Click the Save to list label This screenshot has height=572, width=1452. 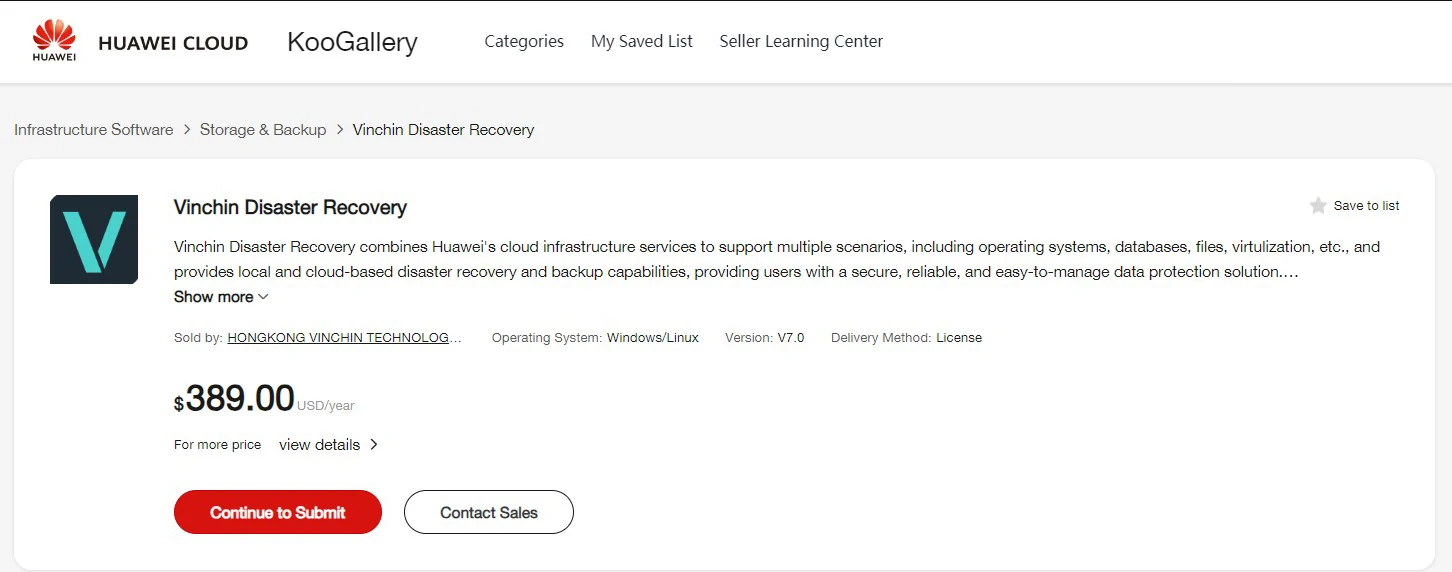[x=1367, y=206]
